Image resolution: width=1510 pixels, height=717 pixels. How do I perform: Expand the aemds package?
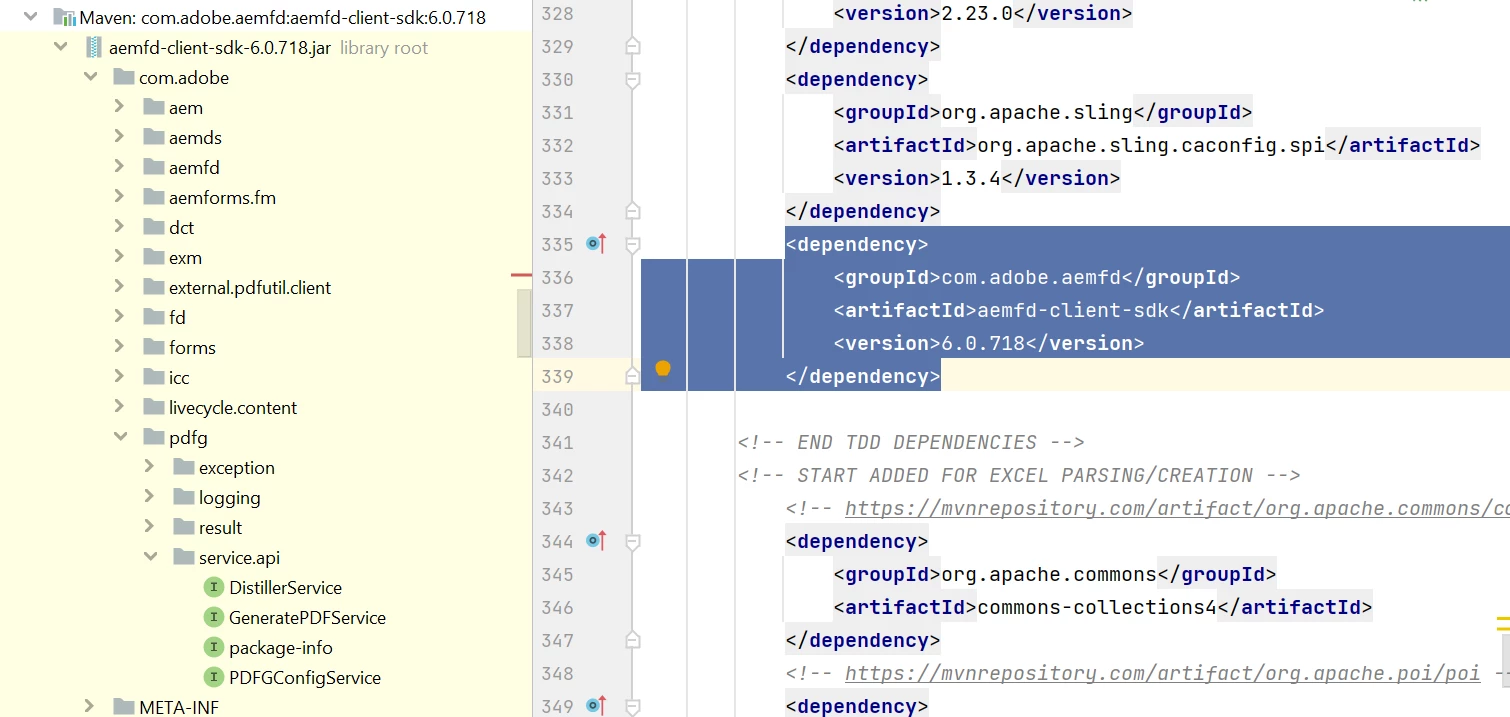click(119, 137)
